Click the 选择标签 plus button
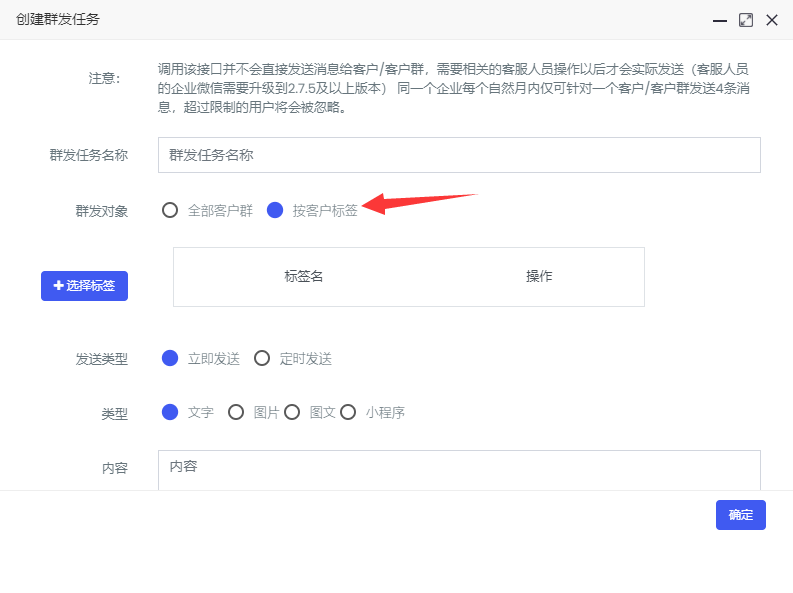This screenshot has height=593, width=793. click(x=84, y=286)
